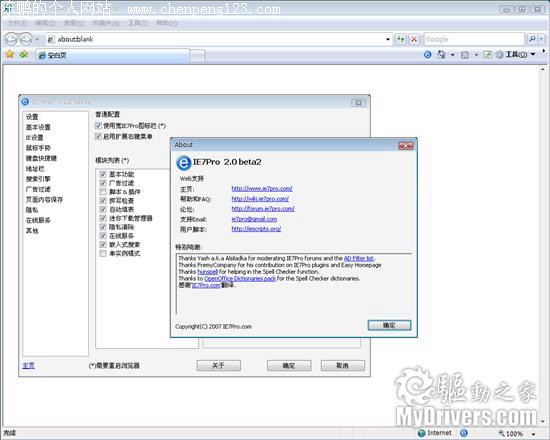Open the wiki.ie7pro.com help link
The height and width of the screenshot is (440, 550).
coord(260,199)
